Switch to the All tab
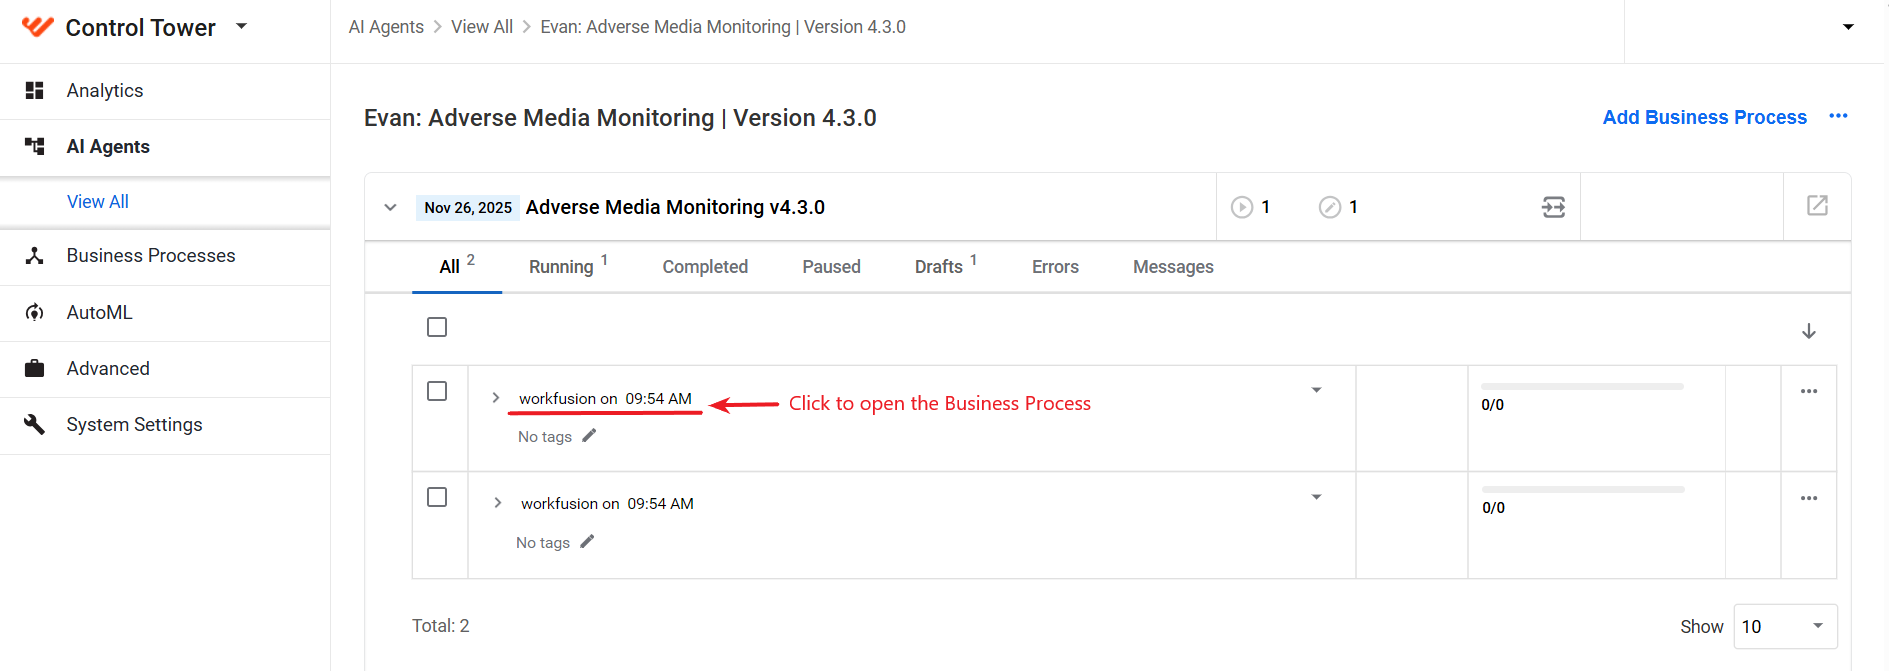The image size is (1889, 671). 457,266
